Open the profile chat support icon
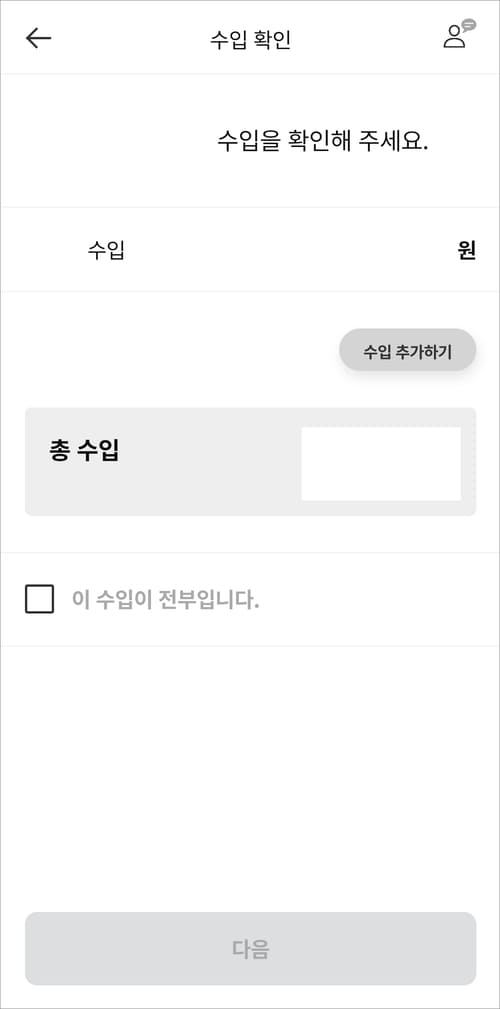 [459, 34]
